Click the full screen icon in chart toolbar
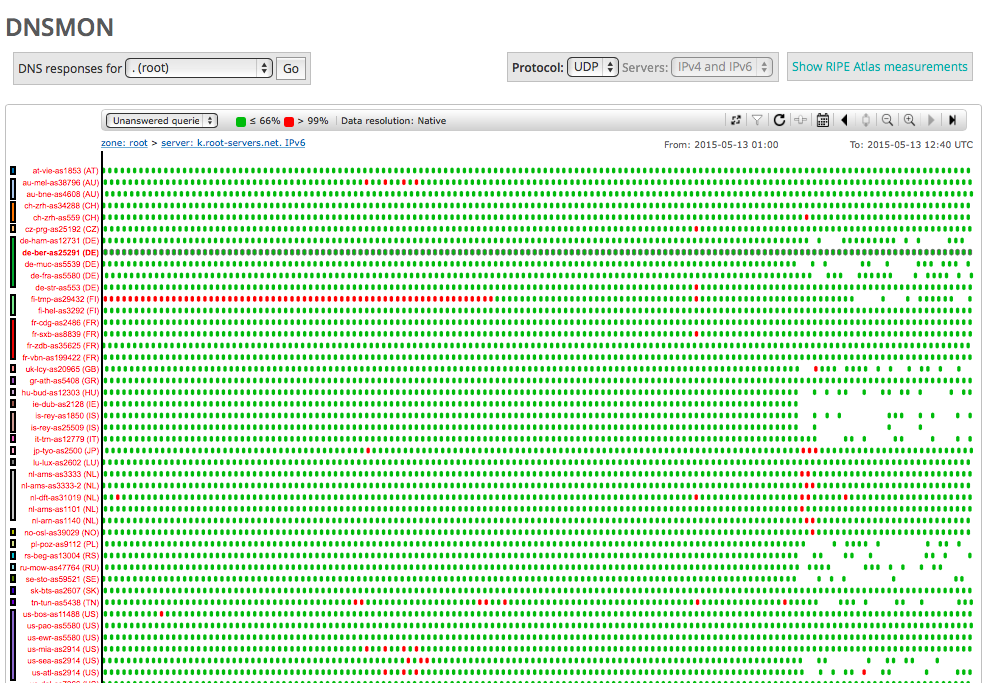 coord(736,120)
